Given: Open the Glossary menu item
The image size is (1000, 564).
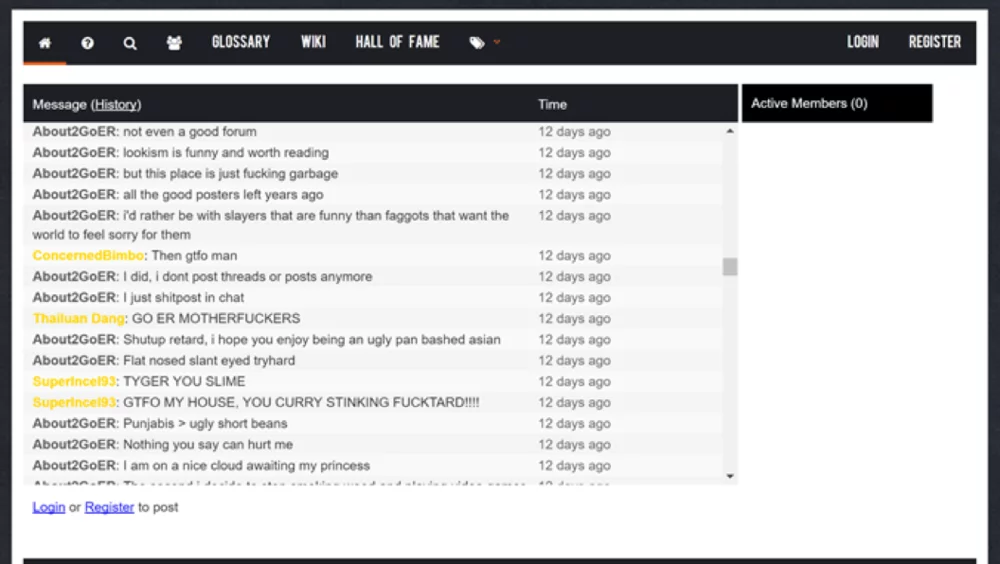Looking at the screenshot, I should [241, 42].
